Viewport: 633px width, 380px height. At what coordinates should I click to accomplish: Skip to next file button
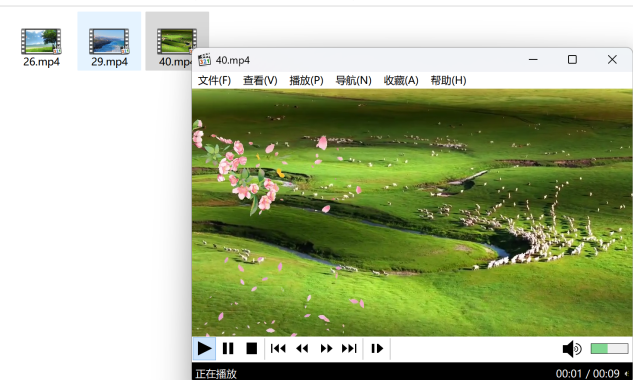pos(349,349)
